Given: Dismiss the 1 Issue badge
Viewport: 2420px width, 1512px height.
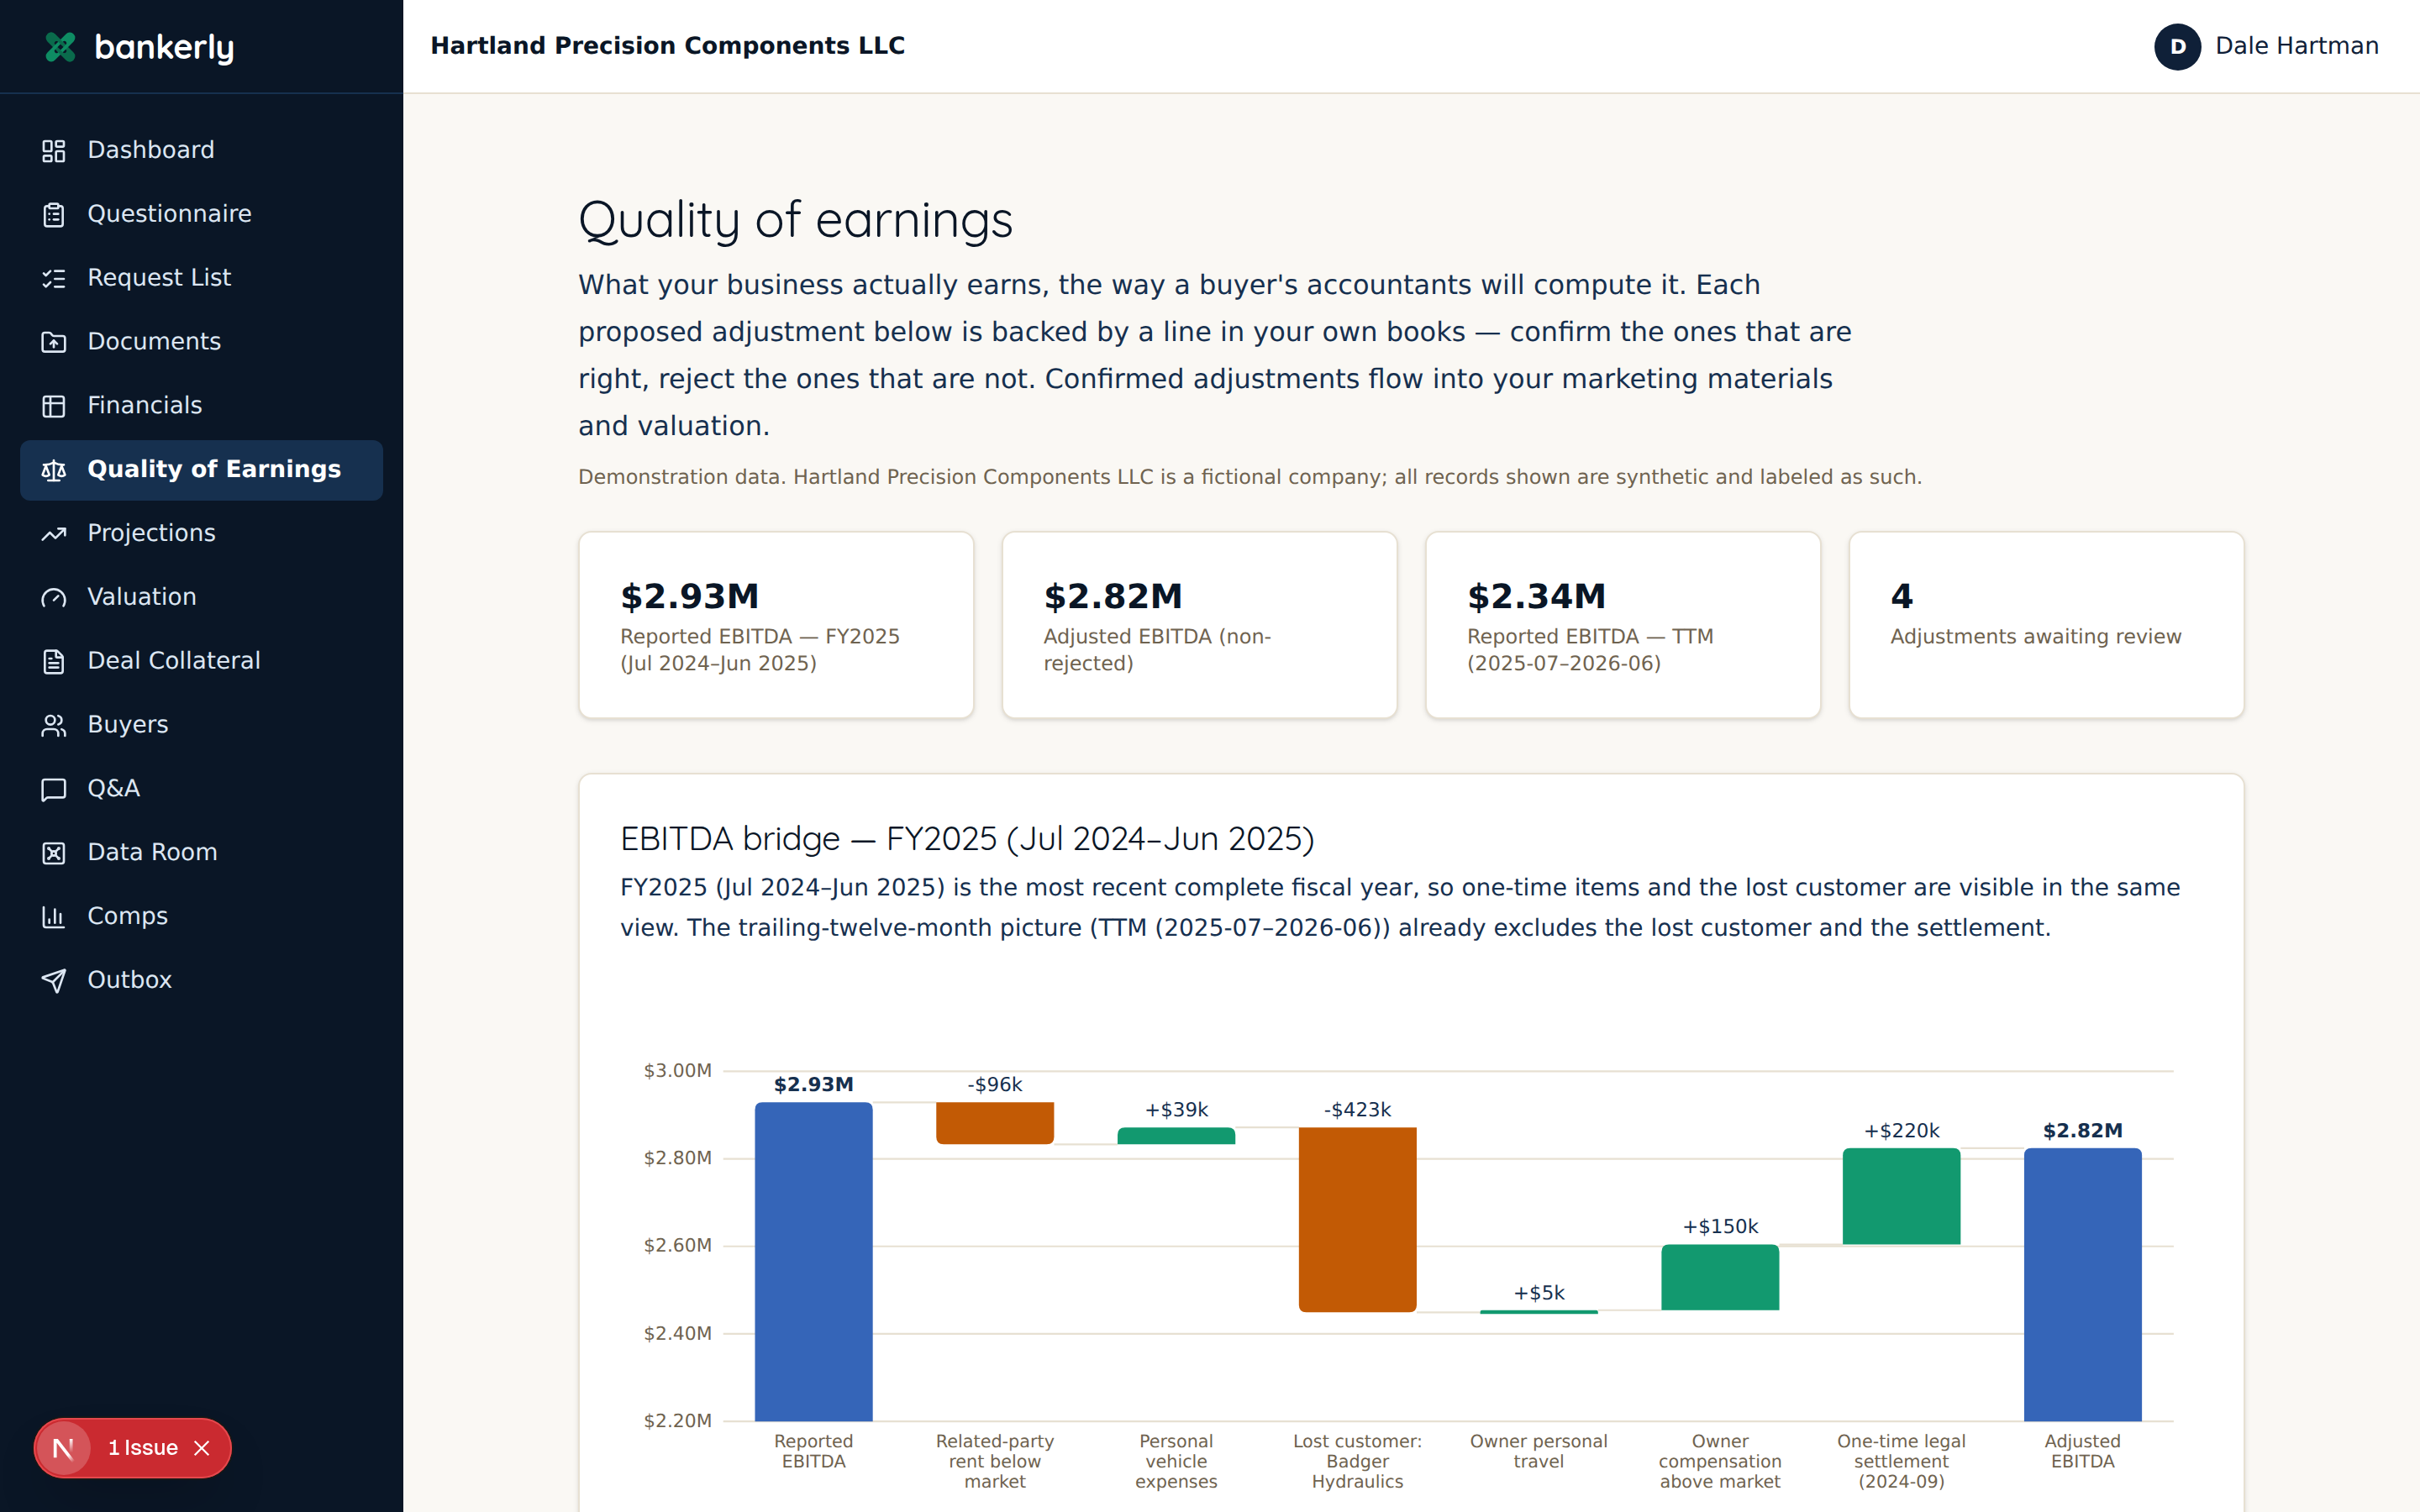Looking at the screenshot, I should coord(202,1448).
